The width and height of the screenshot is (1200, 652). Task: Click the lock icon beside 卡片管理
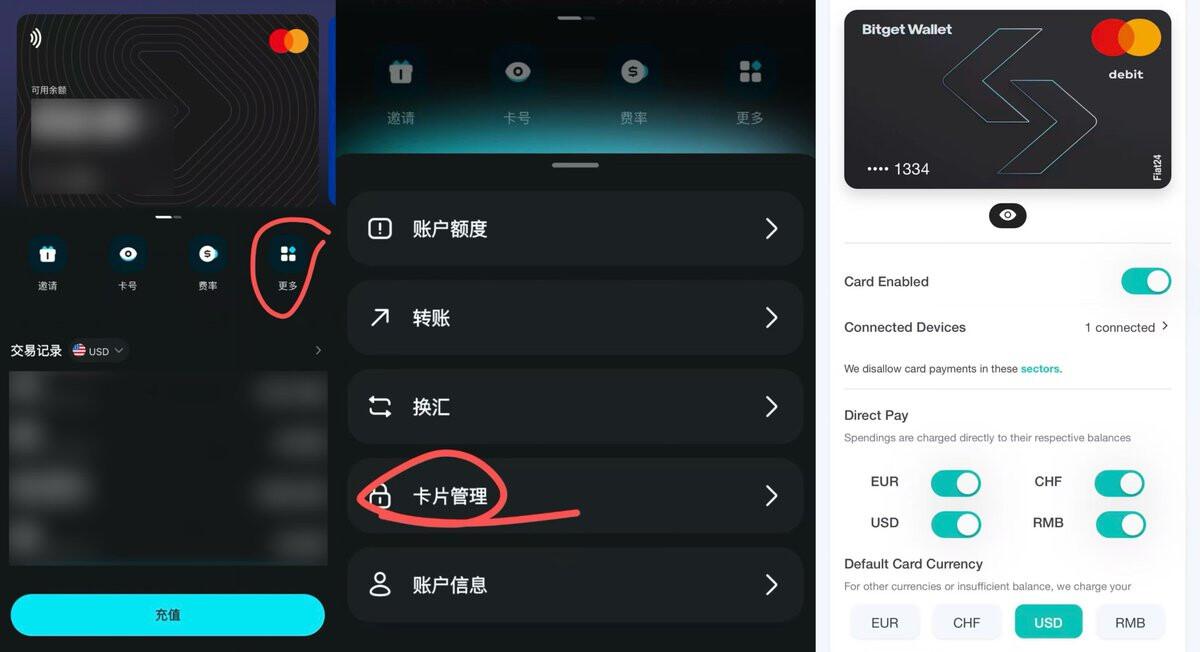point(380,496)
